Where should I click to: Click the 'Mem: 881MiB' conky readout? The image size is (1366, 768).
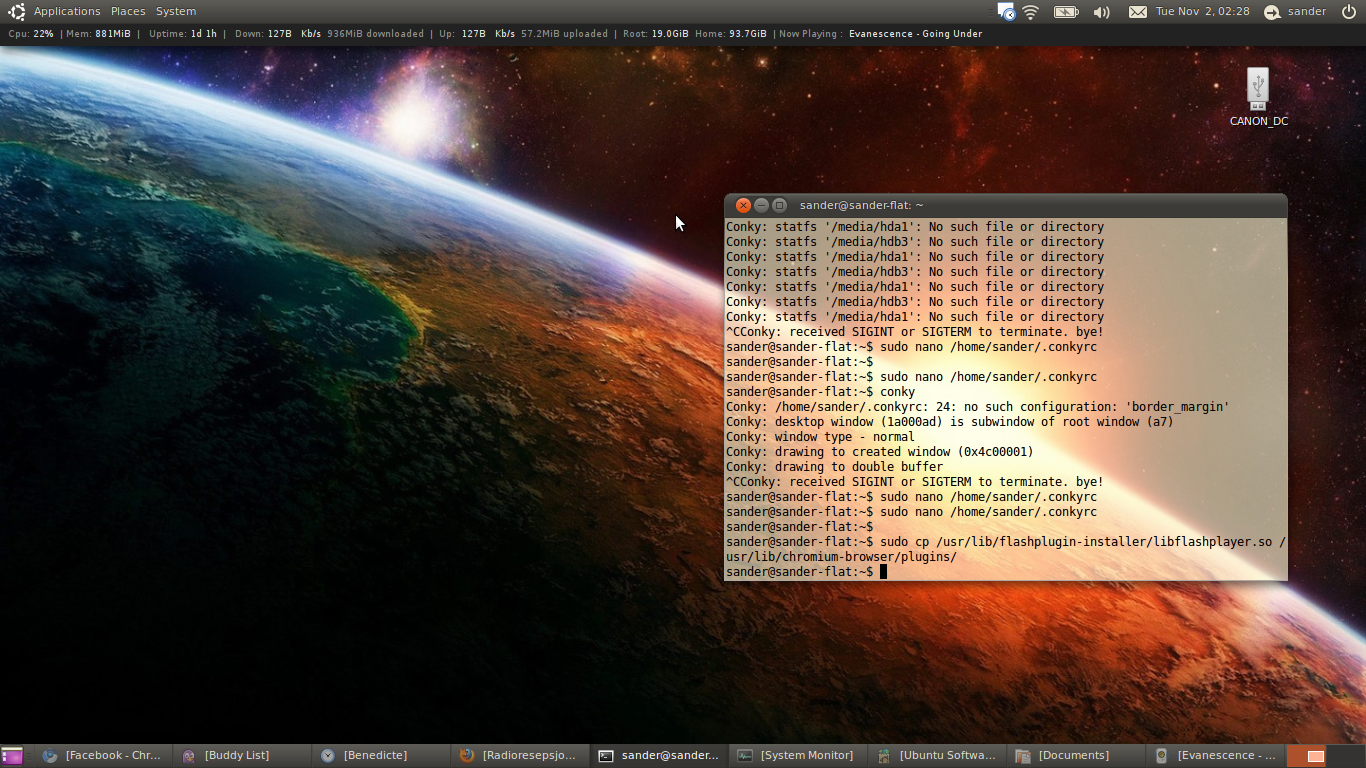tap(98, 34)
